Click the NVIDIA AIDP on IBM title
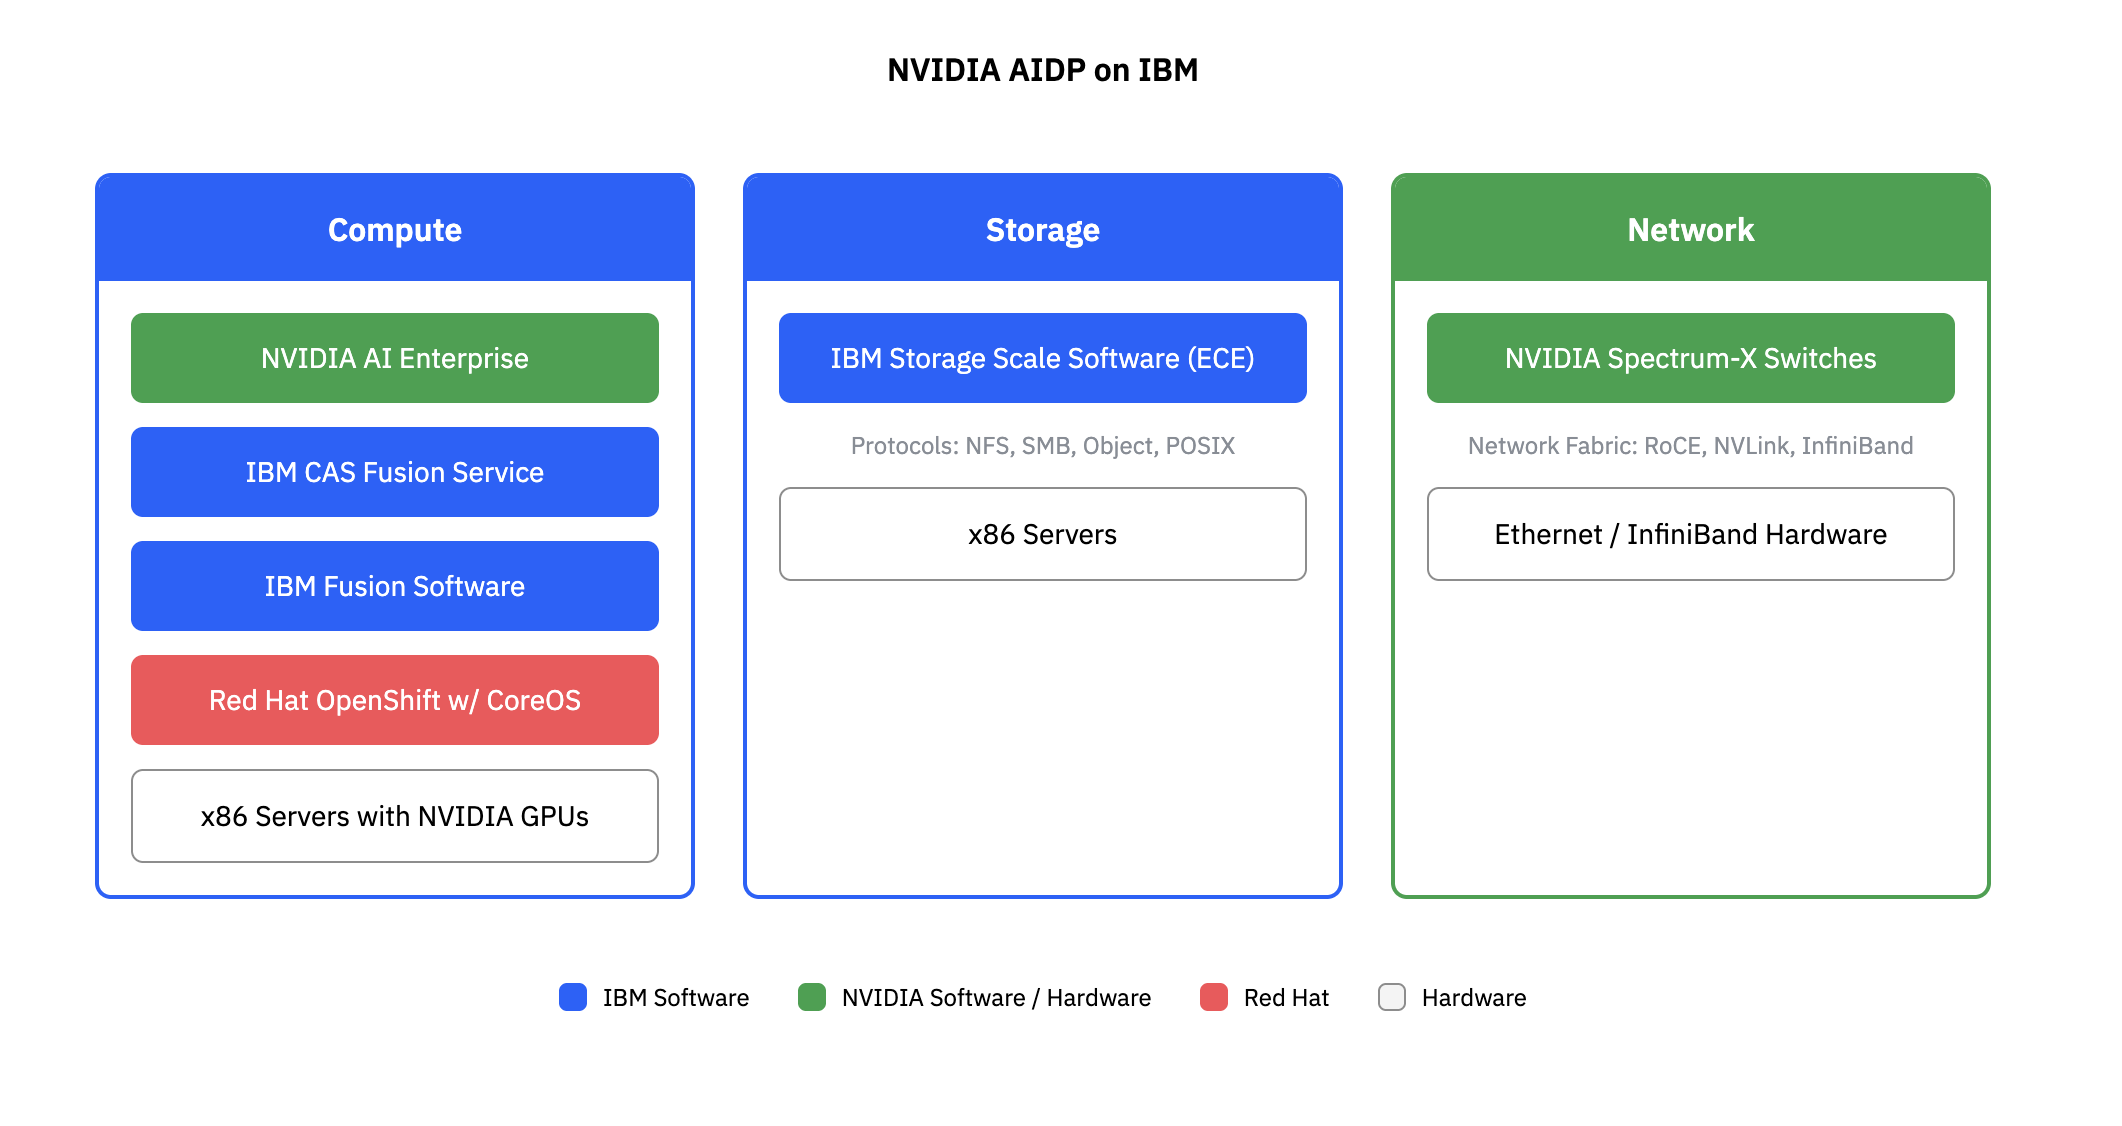 tap(1042, 70)
